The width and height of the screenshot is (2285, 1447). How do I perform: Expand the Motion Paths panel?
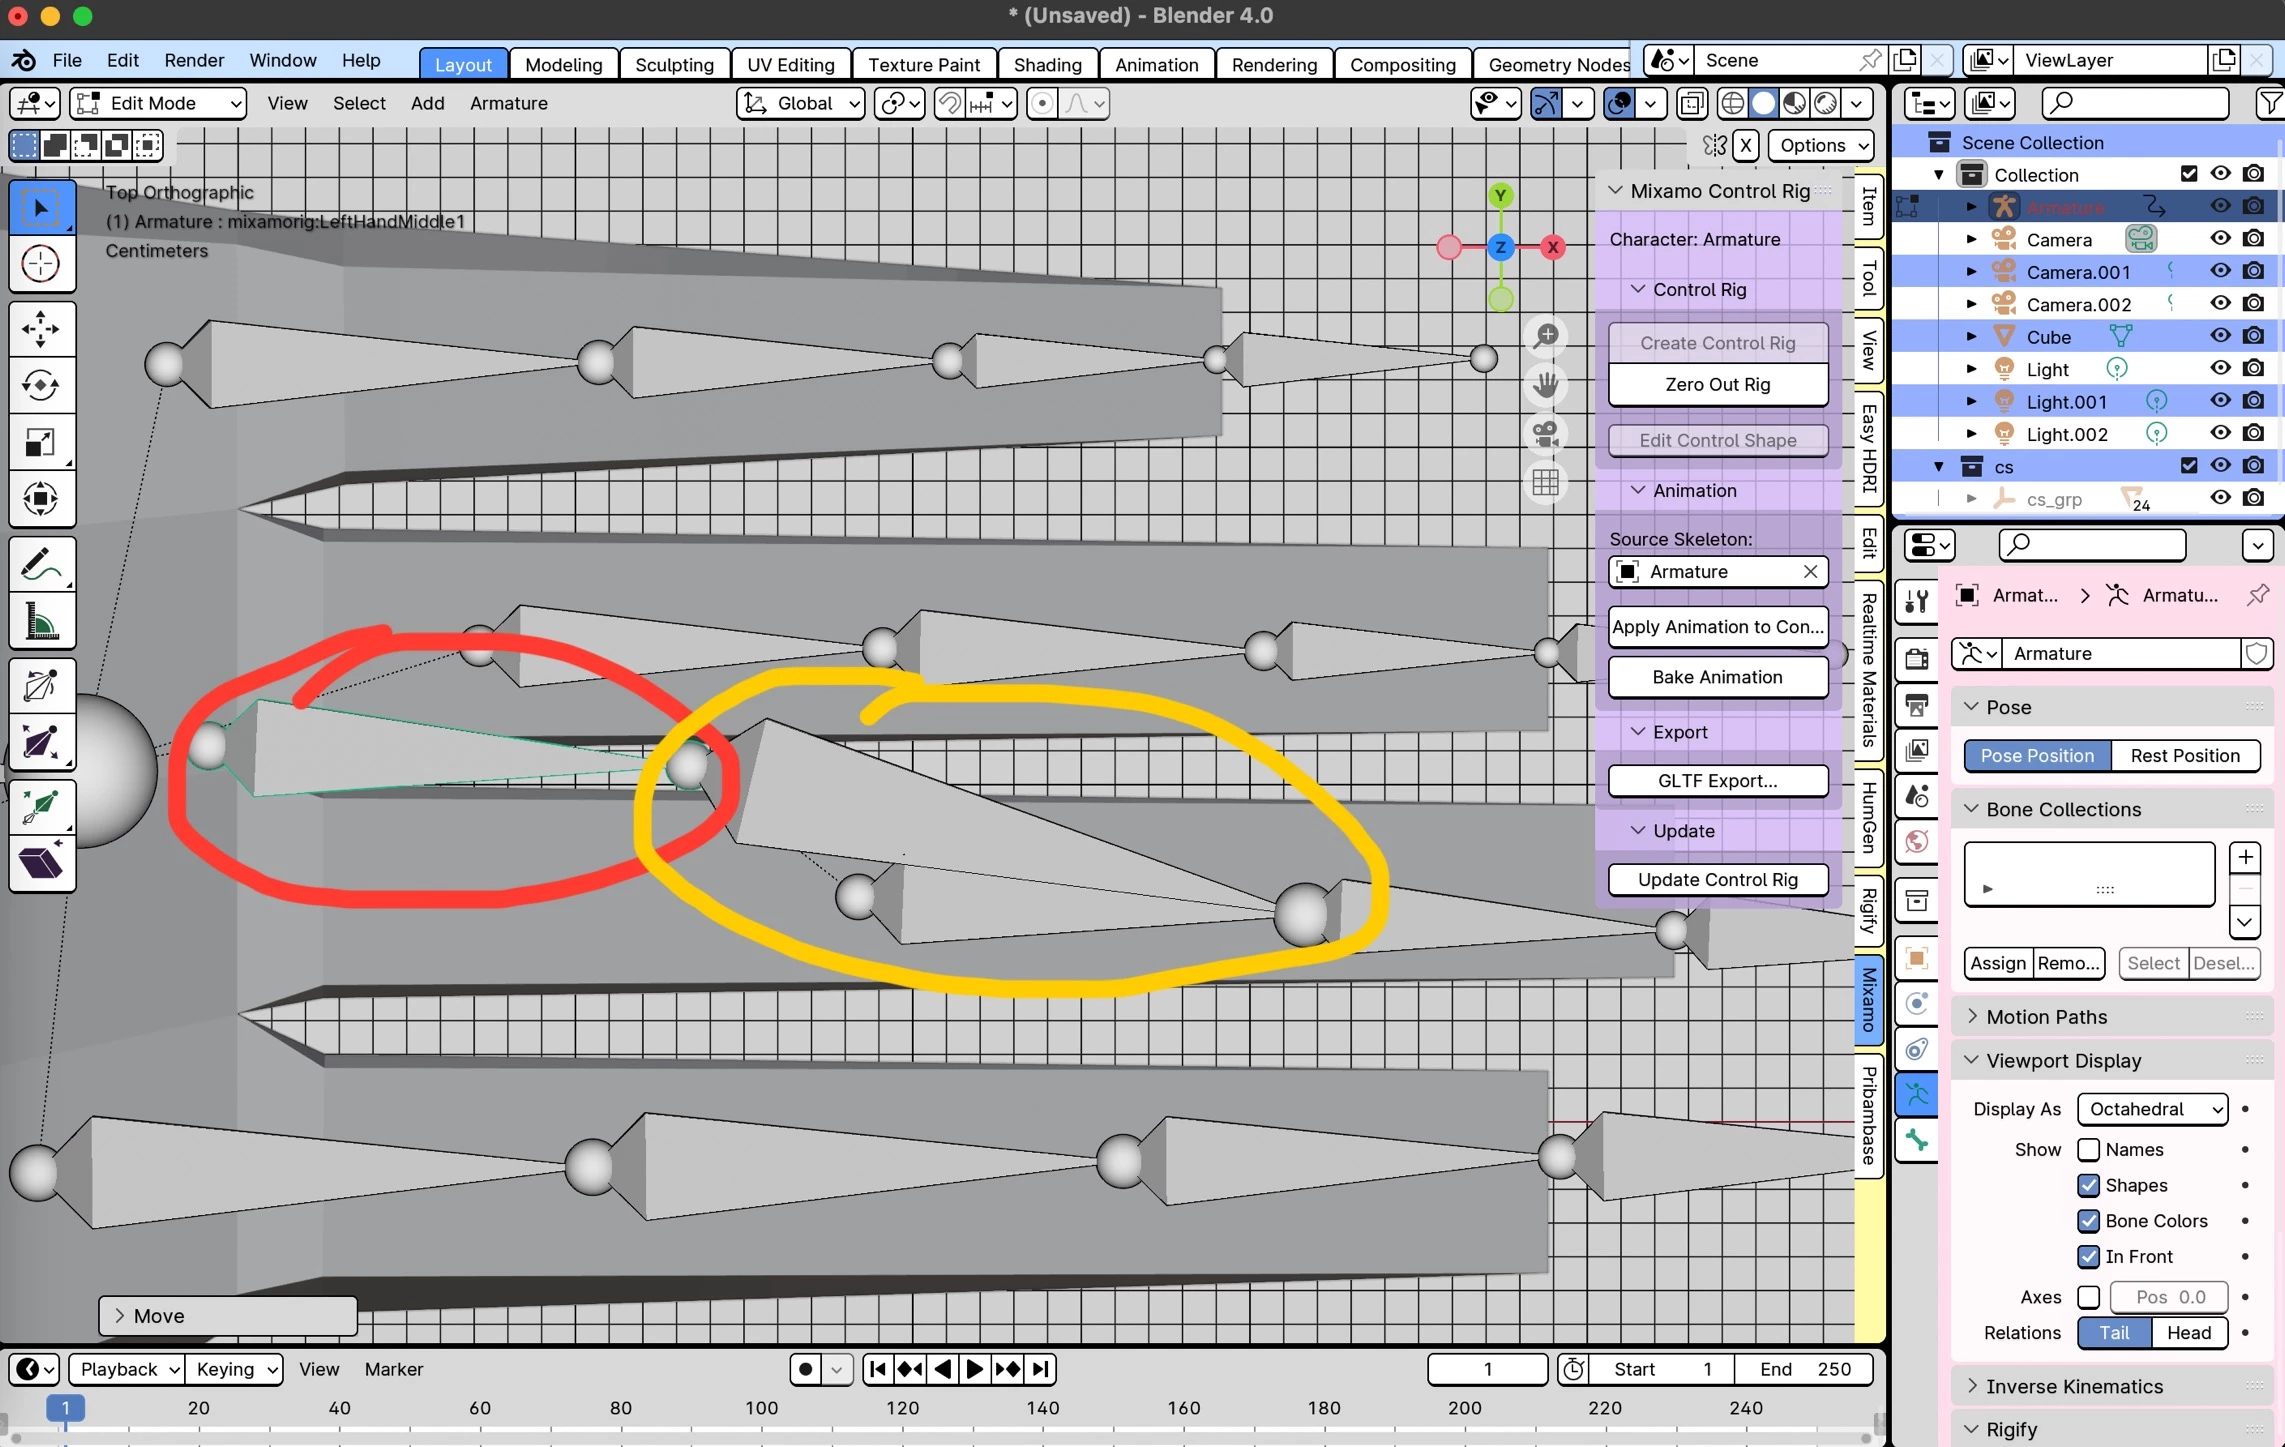coord(2046,1016)
